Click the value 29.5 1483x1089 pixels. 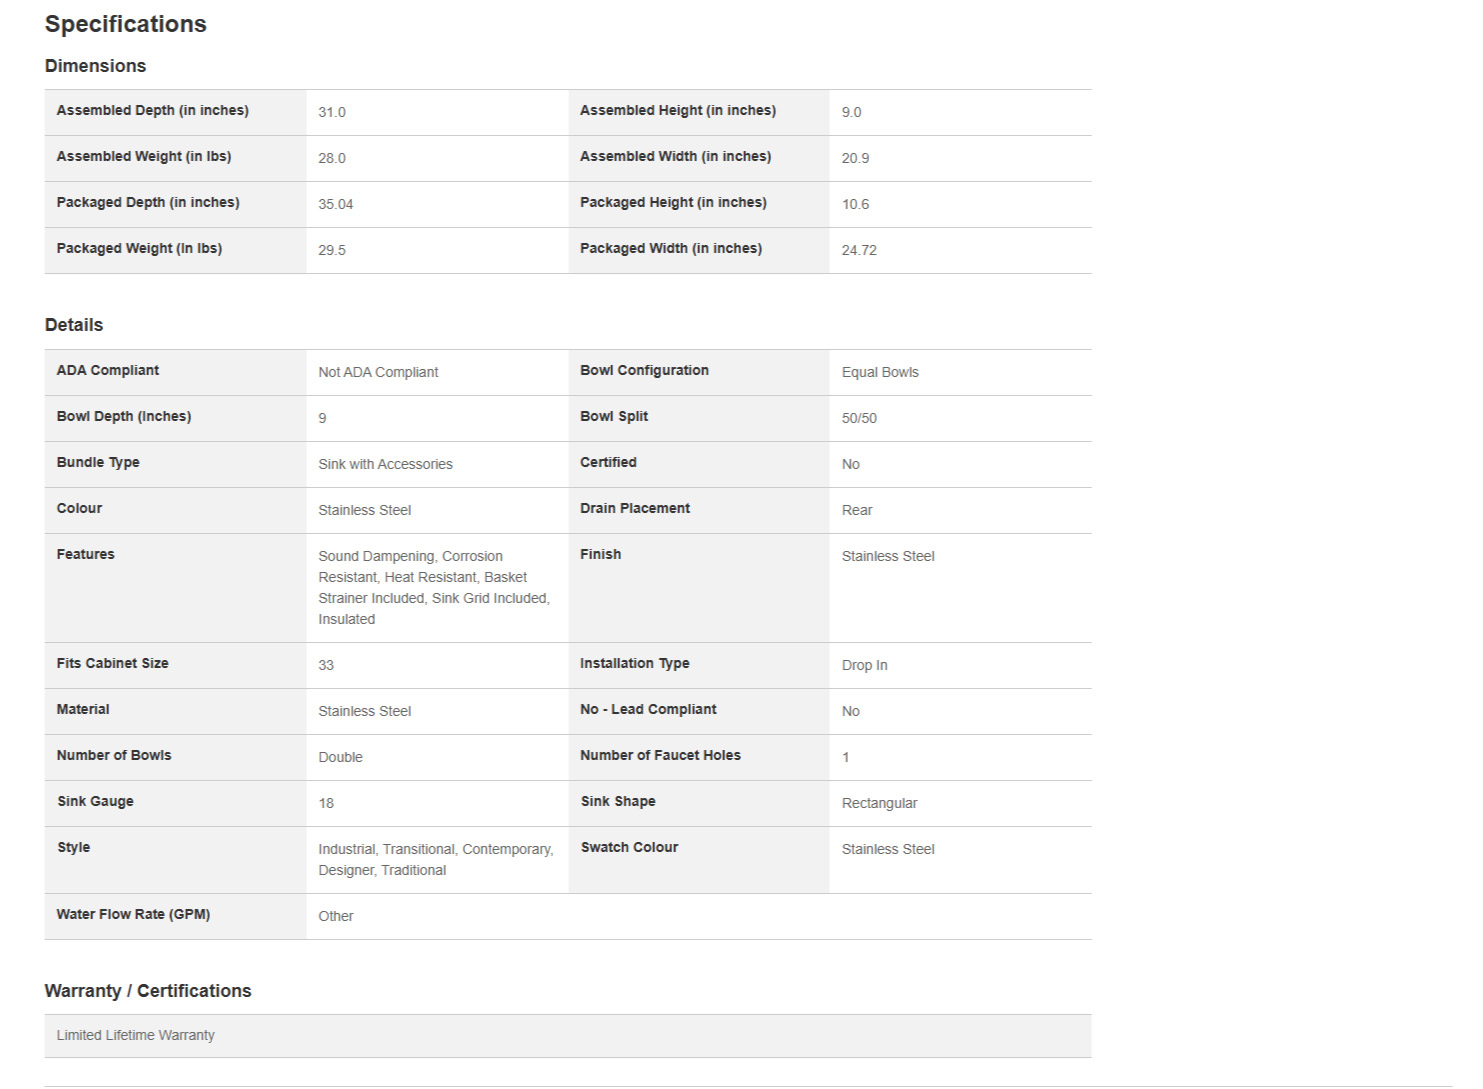(332, 250)
